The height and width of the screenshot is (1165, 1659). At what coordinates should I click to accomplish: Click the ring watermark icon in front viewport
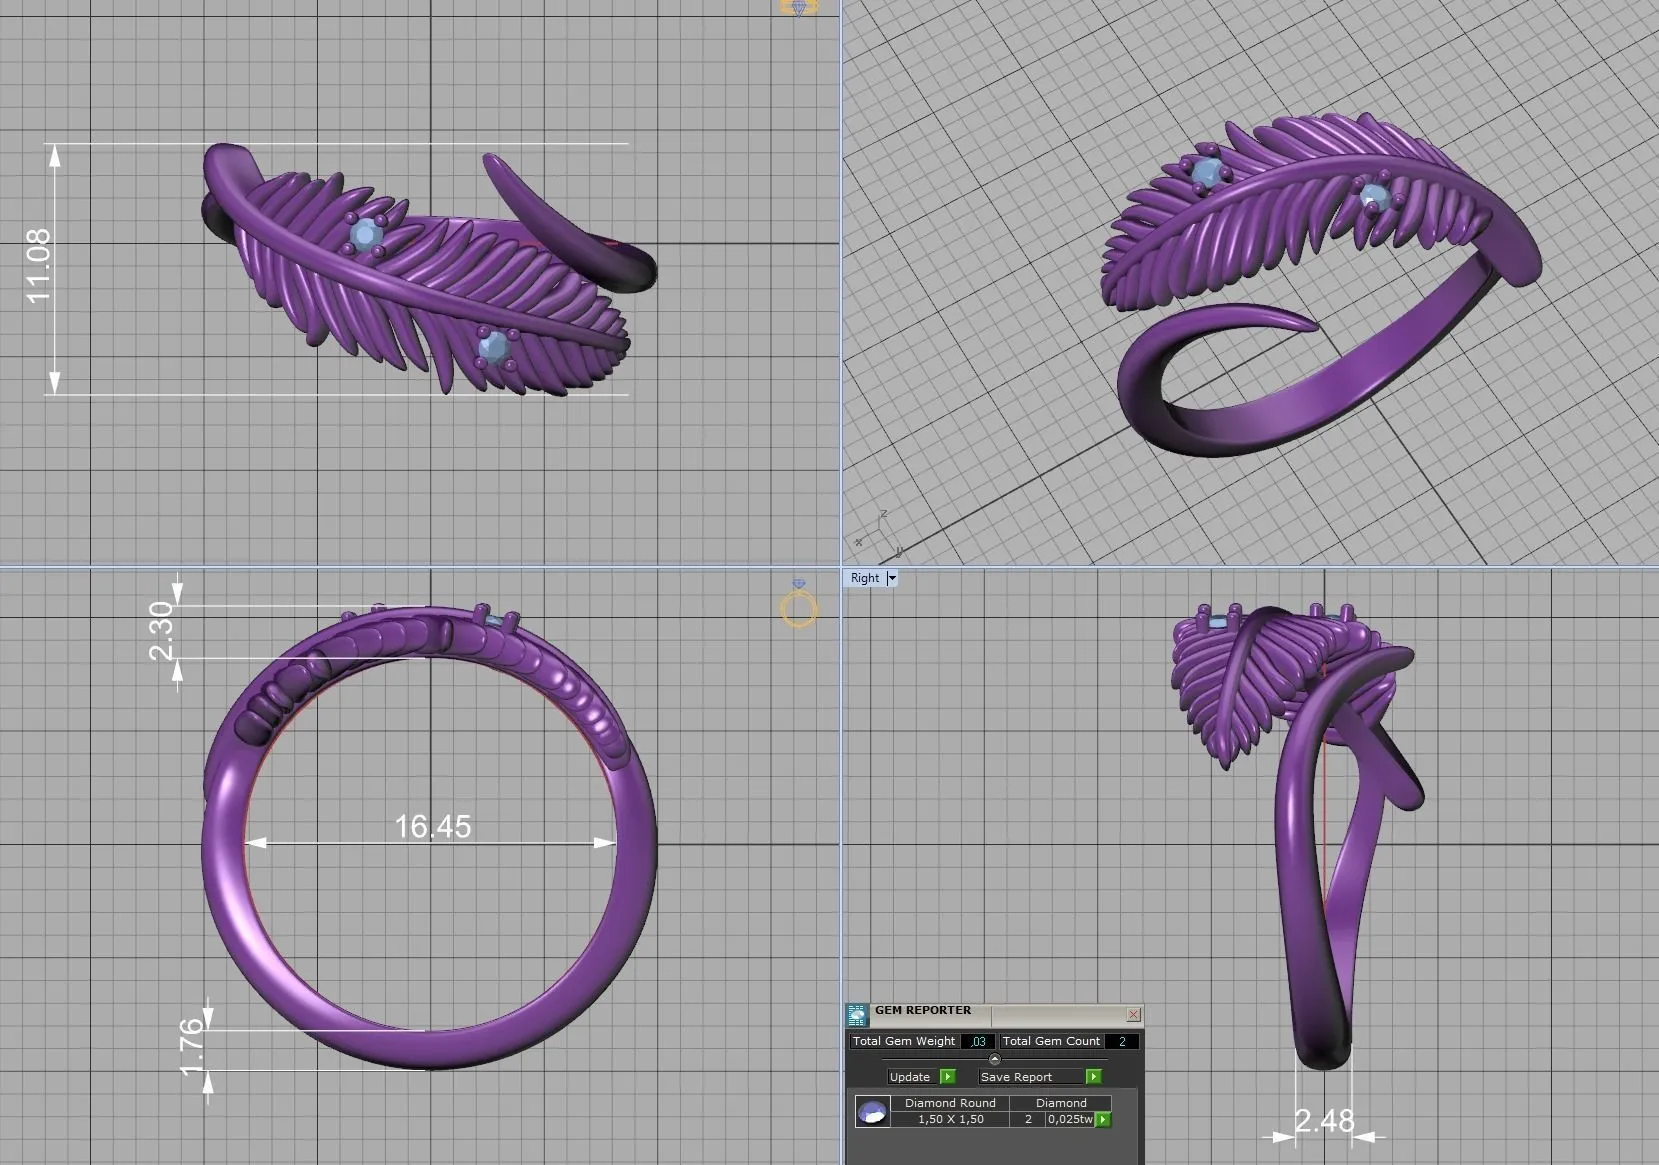coord(798,605)
